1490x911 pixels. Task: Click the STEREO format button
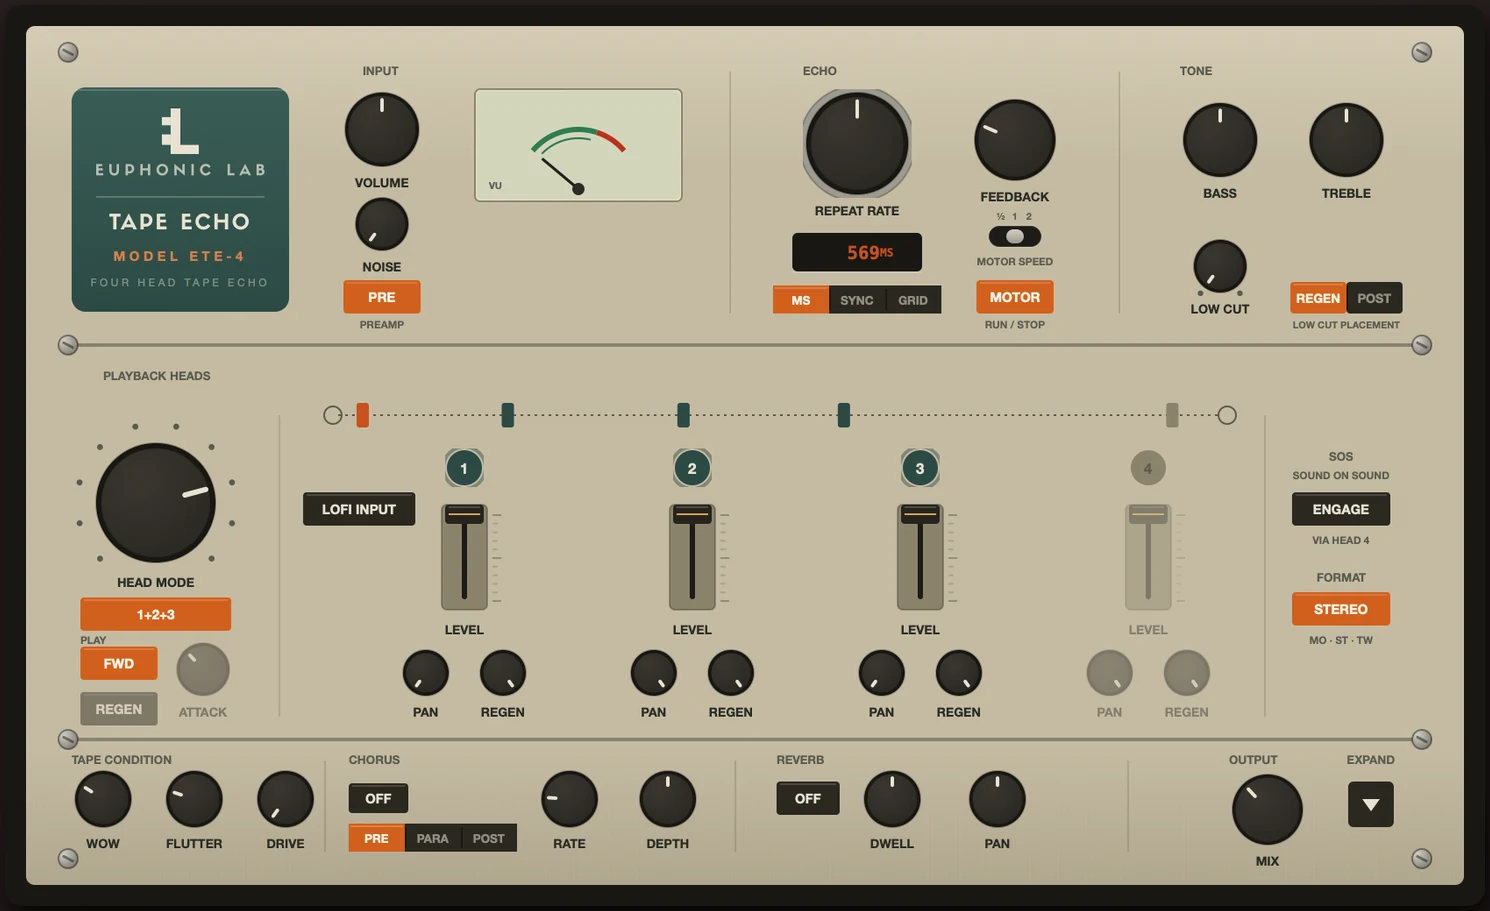point(1341,609)
